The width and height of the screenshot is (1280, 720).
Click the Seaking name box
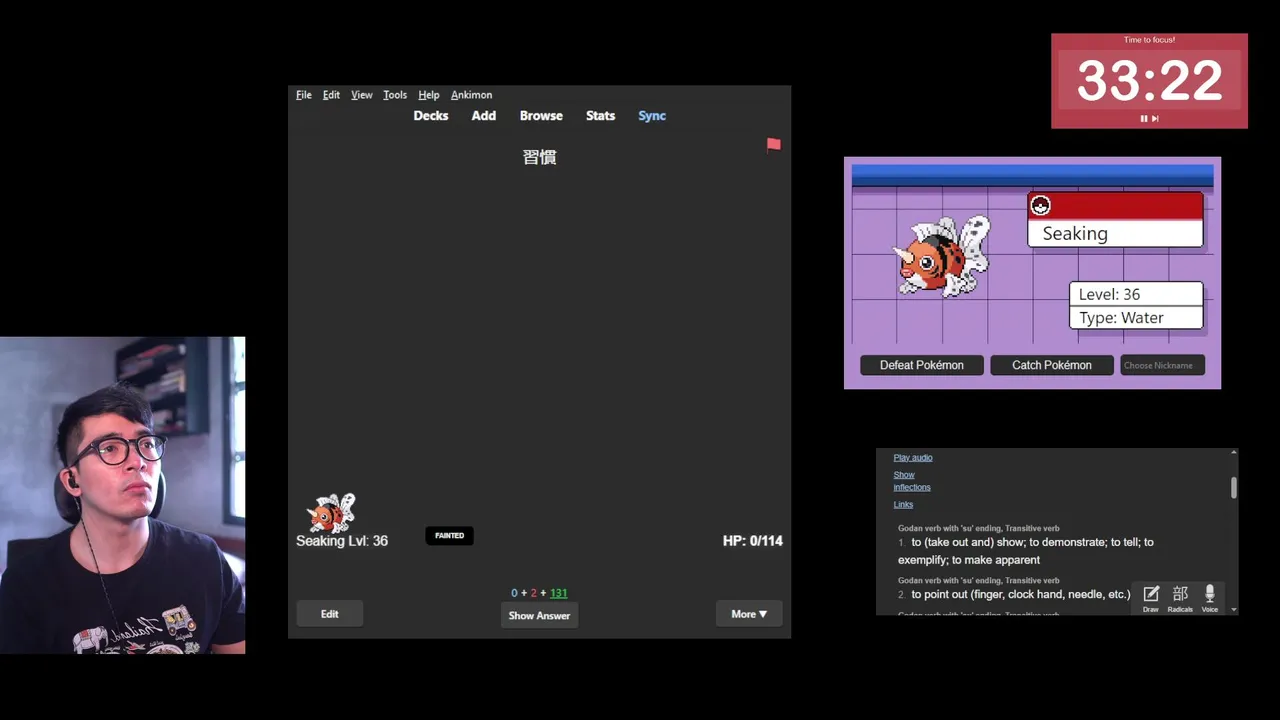point(1115,233)
